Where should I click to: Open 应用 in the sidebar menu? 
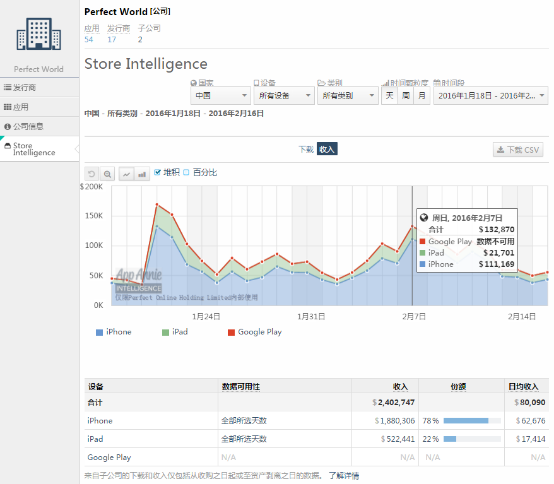[x=40, y=107]
